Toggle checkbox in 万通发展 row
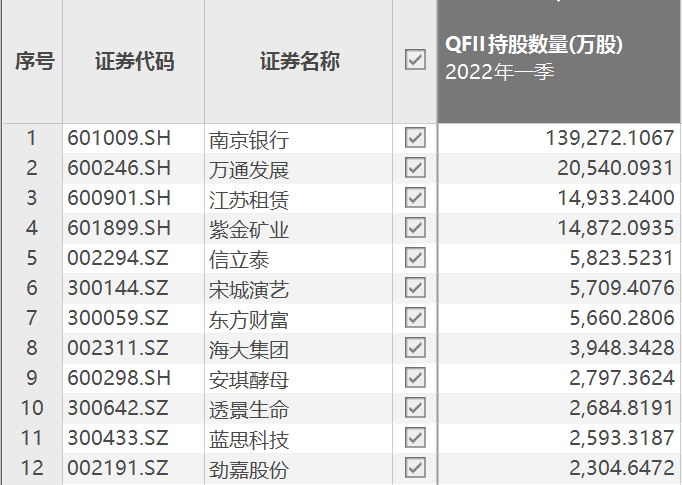Screen dimensions: 682x485 click(x=415, y=168)
